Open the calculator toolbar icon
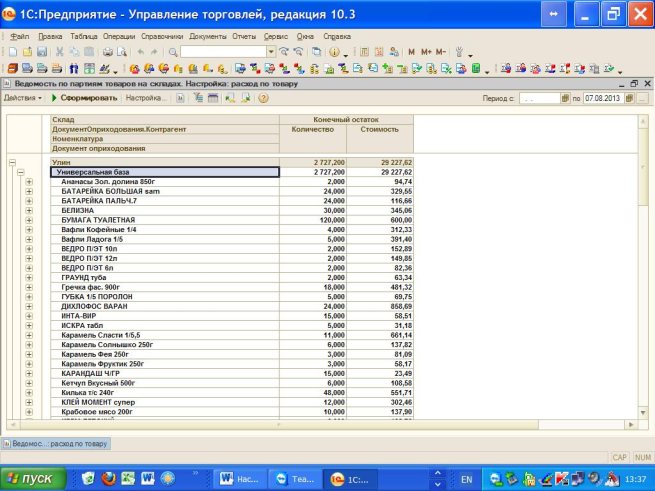The height and width of the screenshot is (491, 655). click(364, 52)
